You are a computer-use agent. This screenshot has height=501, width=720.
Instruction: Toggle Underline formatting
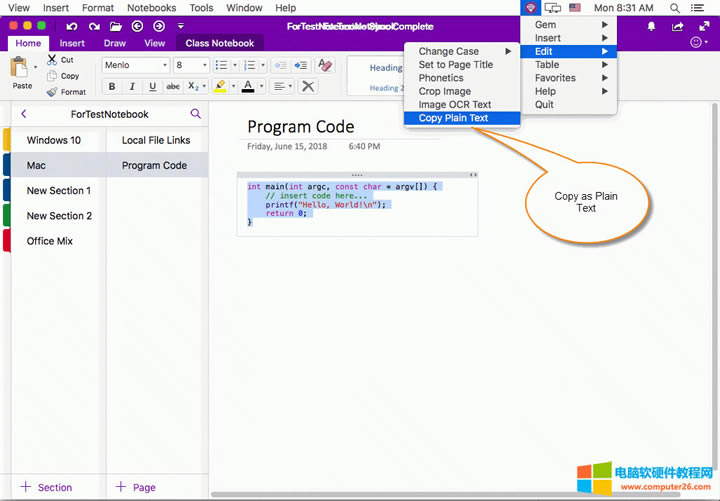pos(152,87)
